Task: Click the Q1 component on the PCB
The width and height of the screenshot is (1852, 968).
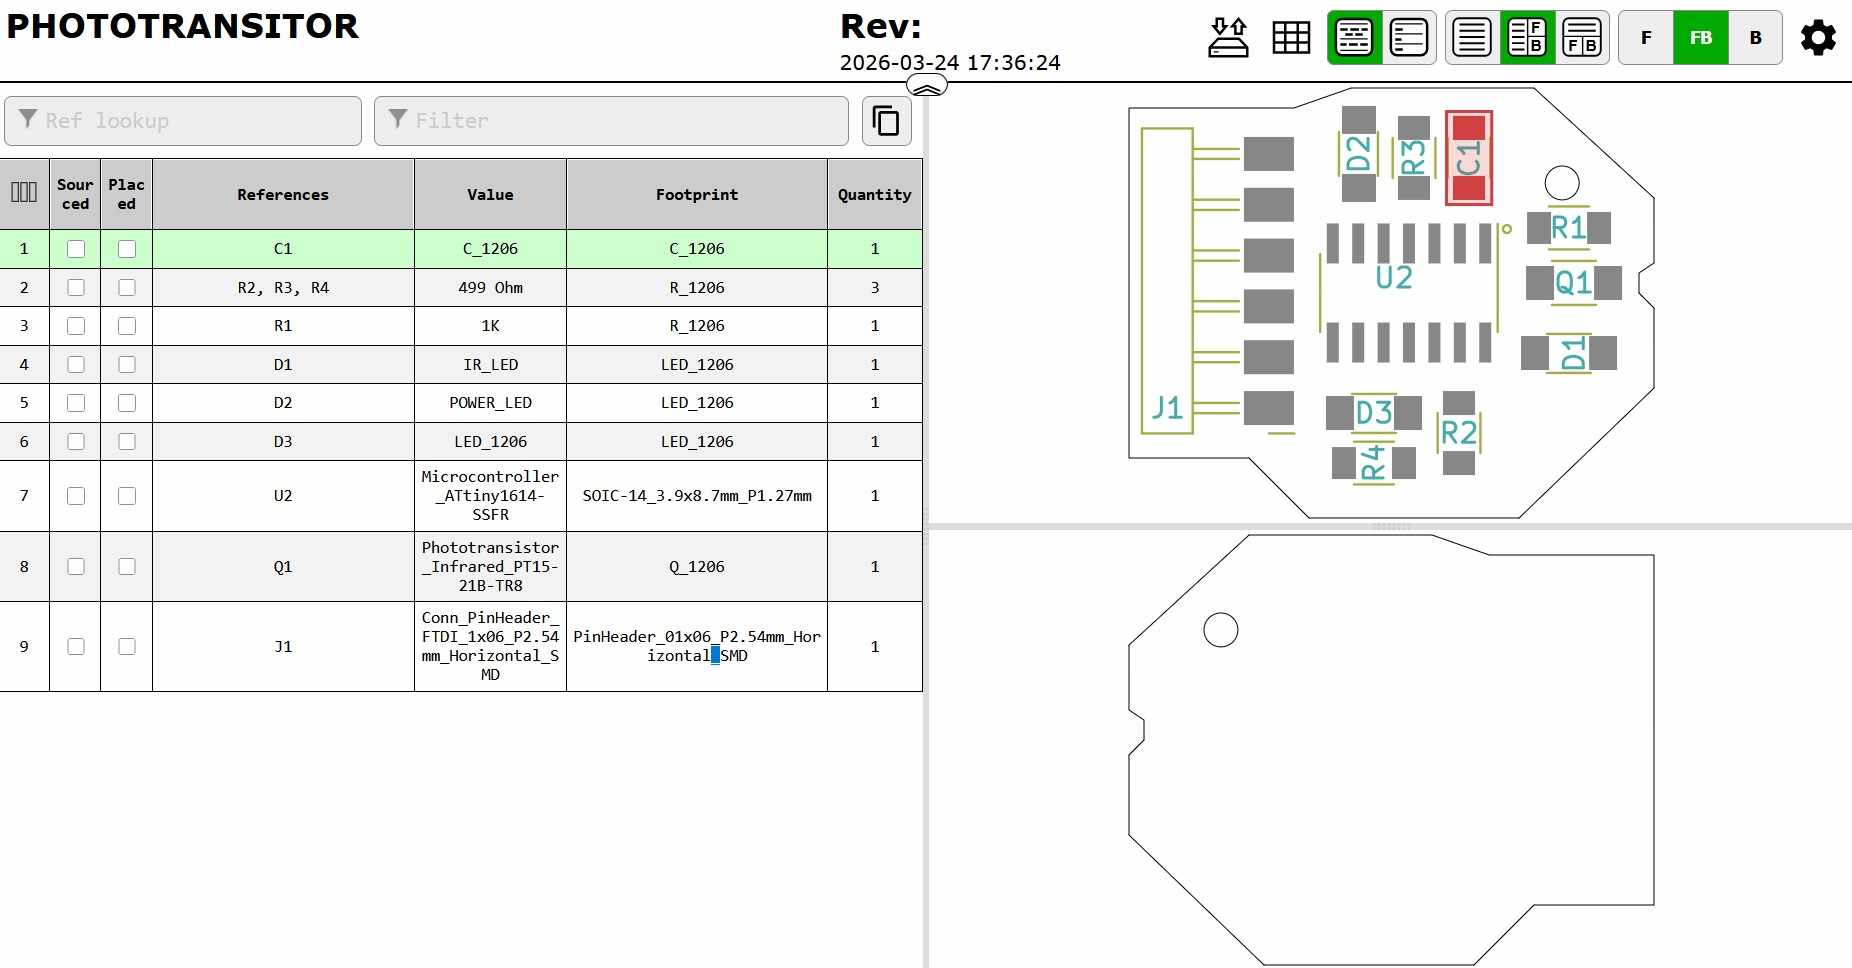Action: 1574,283
